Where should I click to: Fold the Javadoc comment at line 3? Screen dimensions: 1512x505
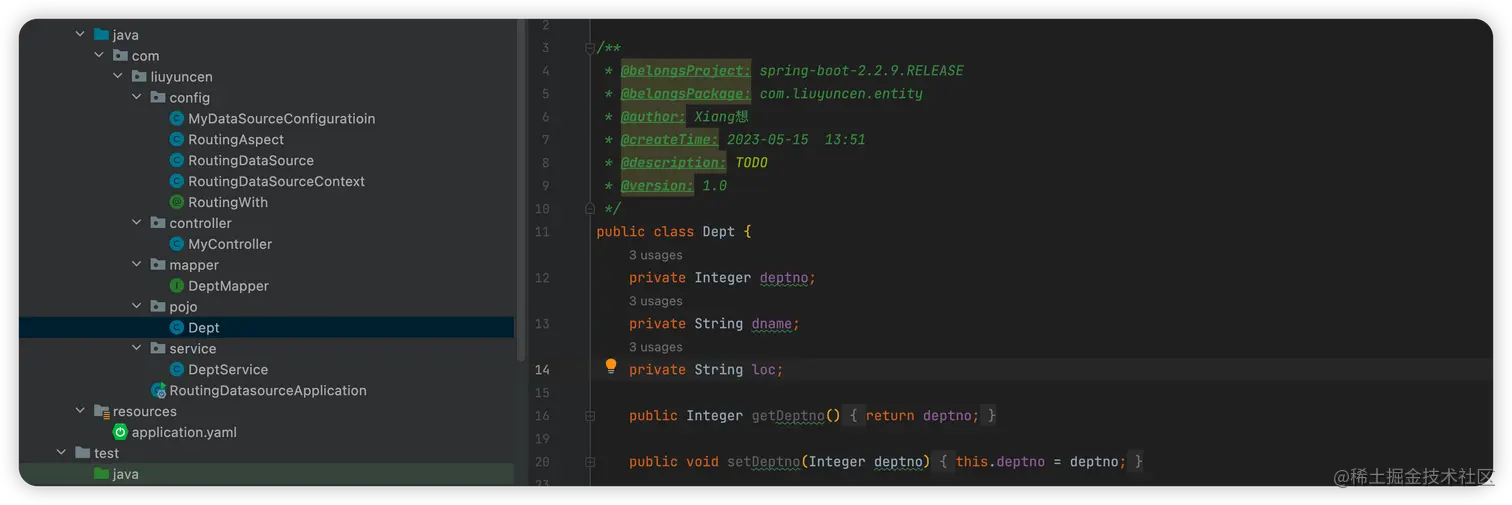tap(590, 47)
